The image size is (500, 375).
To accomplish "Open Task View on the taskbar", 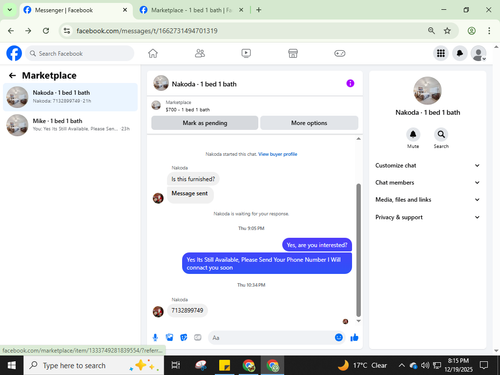I will point(175,365).
